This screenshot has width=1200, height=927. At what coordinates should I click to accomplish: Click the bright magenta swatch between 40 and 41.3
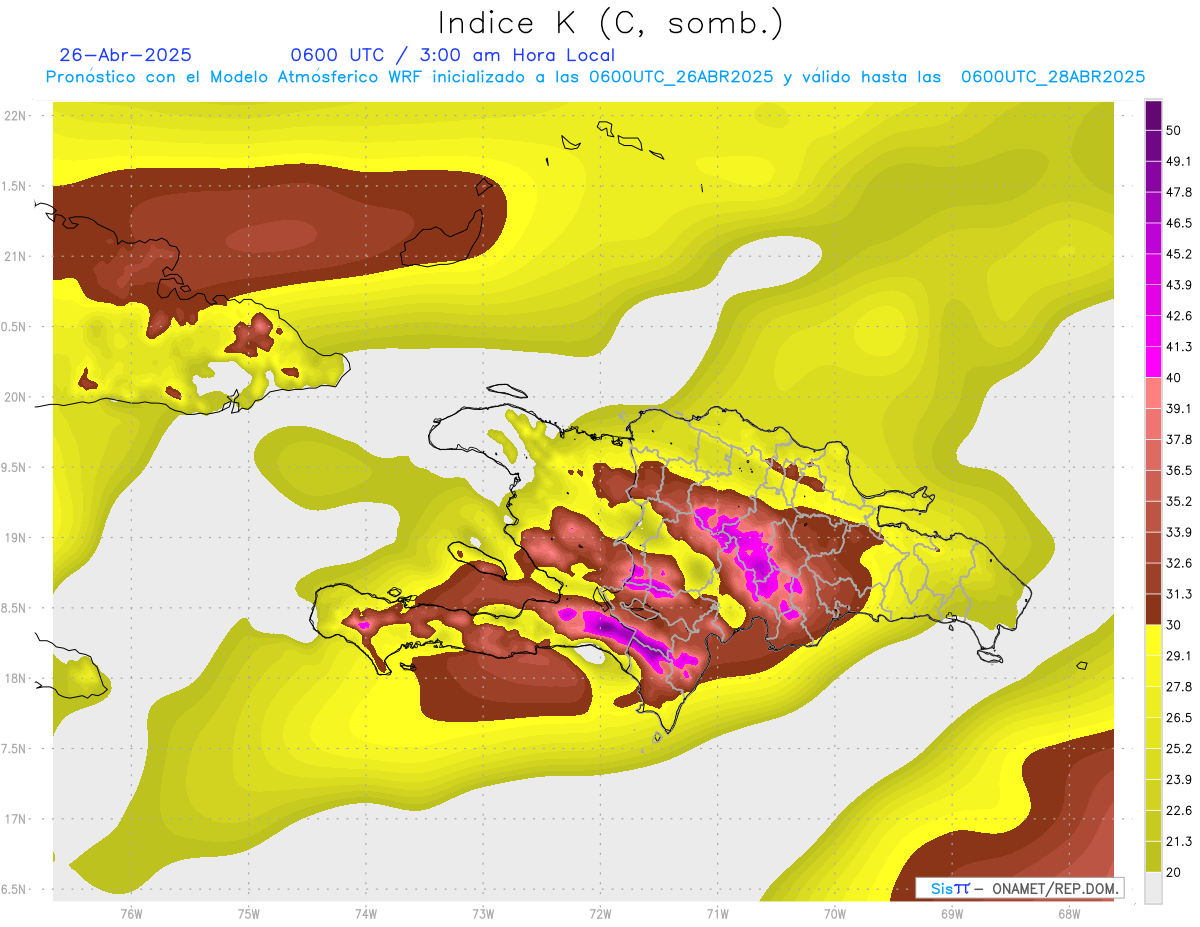coord(1153,362)
